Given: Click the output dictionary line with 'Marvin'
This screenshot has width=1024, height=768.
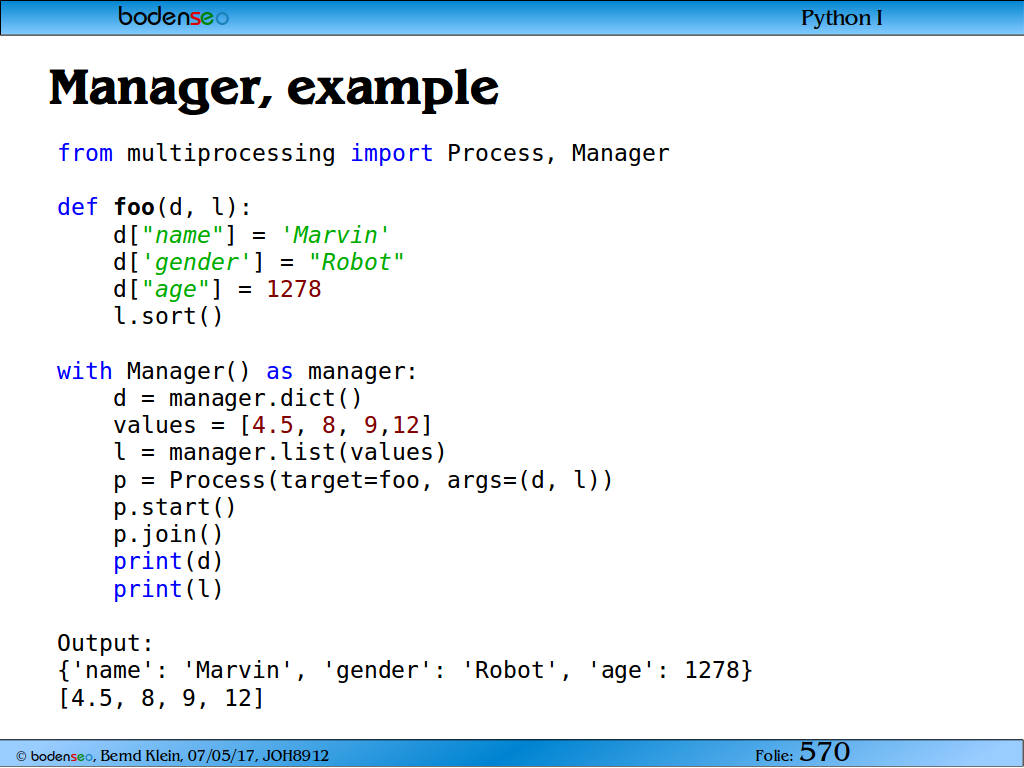Looking at the screenshot, I should 405,671.
